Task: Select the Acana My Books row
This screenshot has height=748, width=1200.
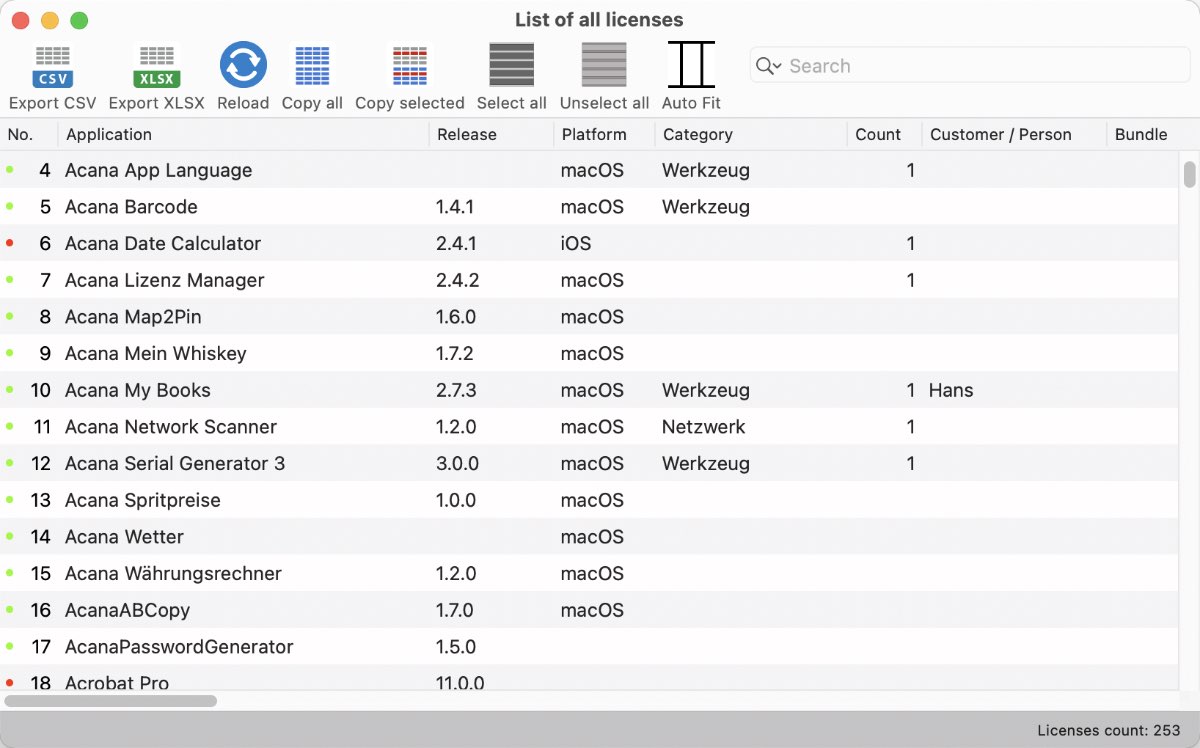Action: tap(590, 390)
